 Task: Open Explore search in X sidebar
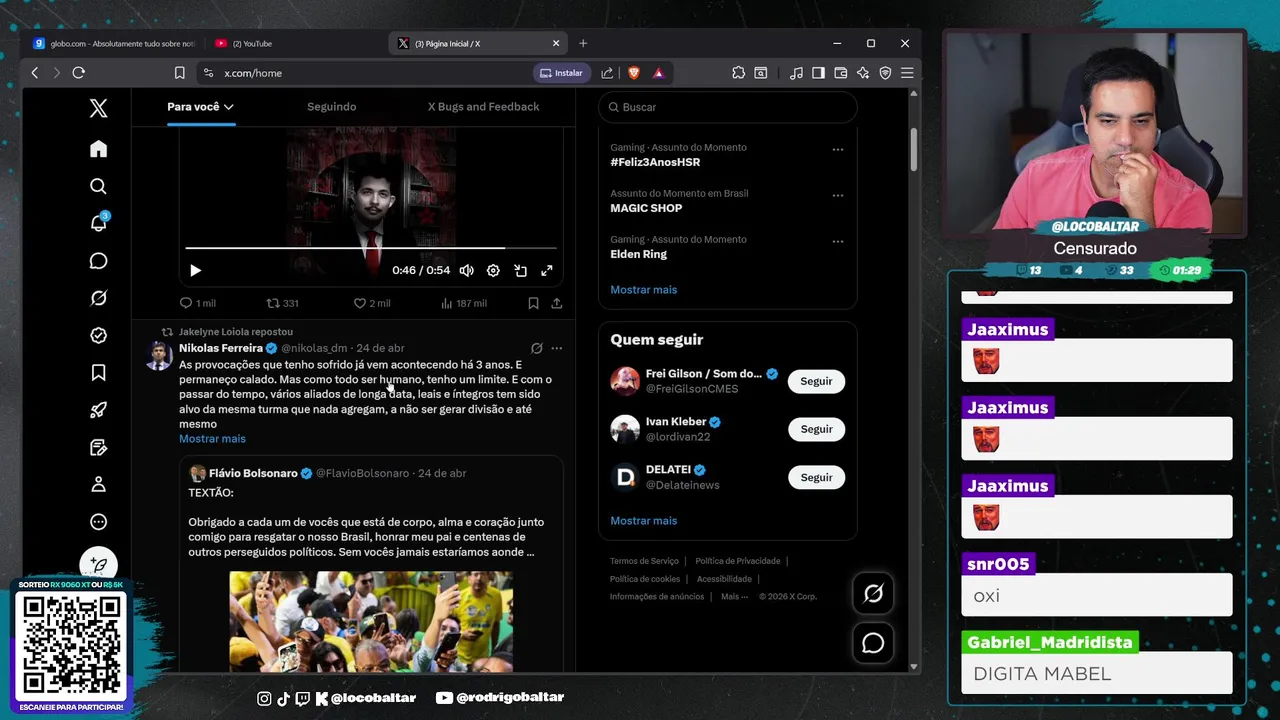point(98,186)
